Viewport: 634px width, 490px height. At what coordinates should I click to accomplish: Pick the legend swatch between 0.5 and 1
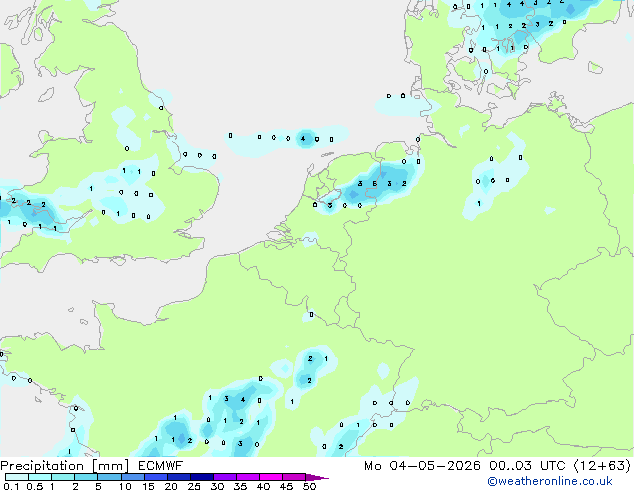tap(40, 477)
